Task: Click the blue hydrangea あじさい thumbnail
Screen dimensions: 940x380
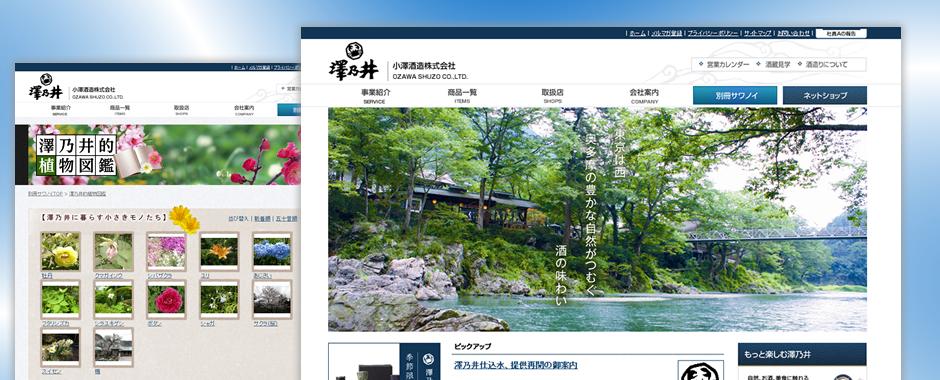Action: (x=272, y=251)
